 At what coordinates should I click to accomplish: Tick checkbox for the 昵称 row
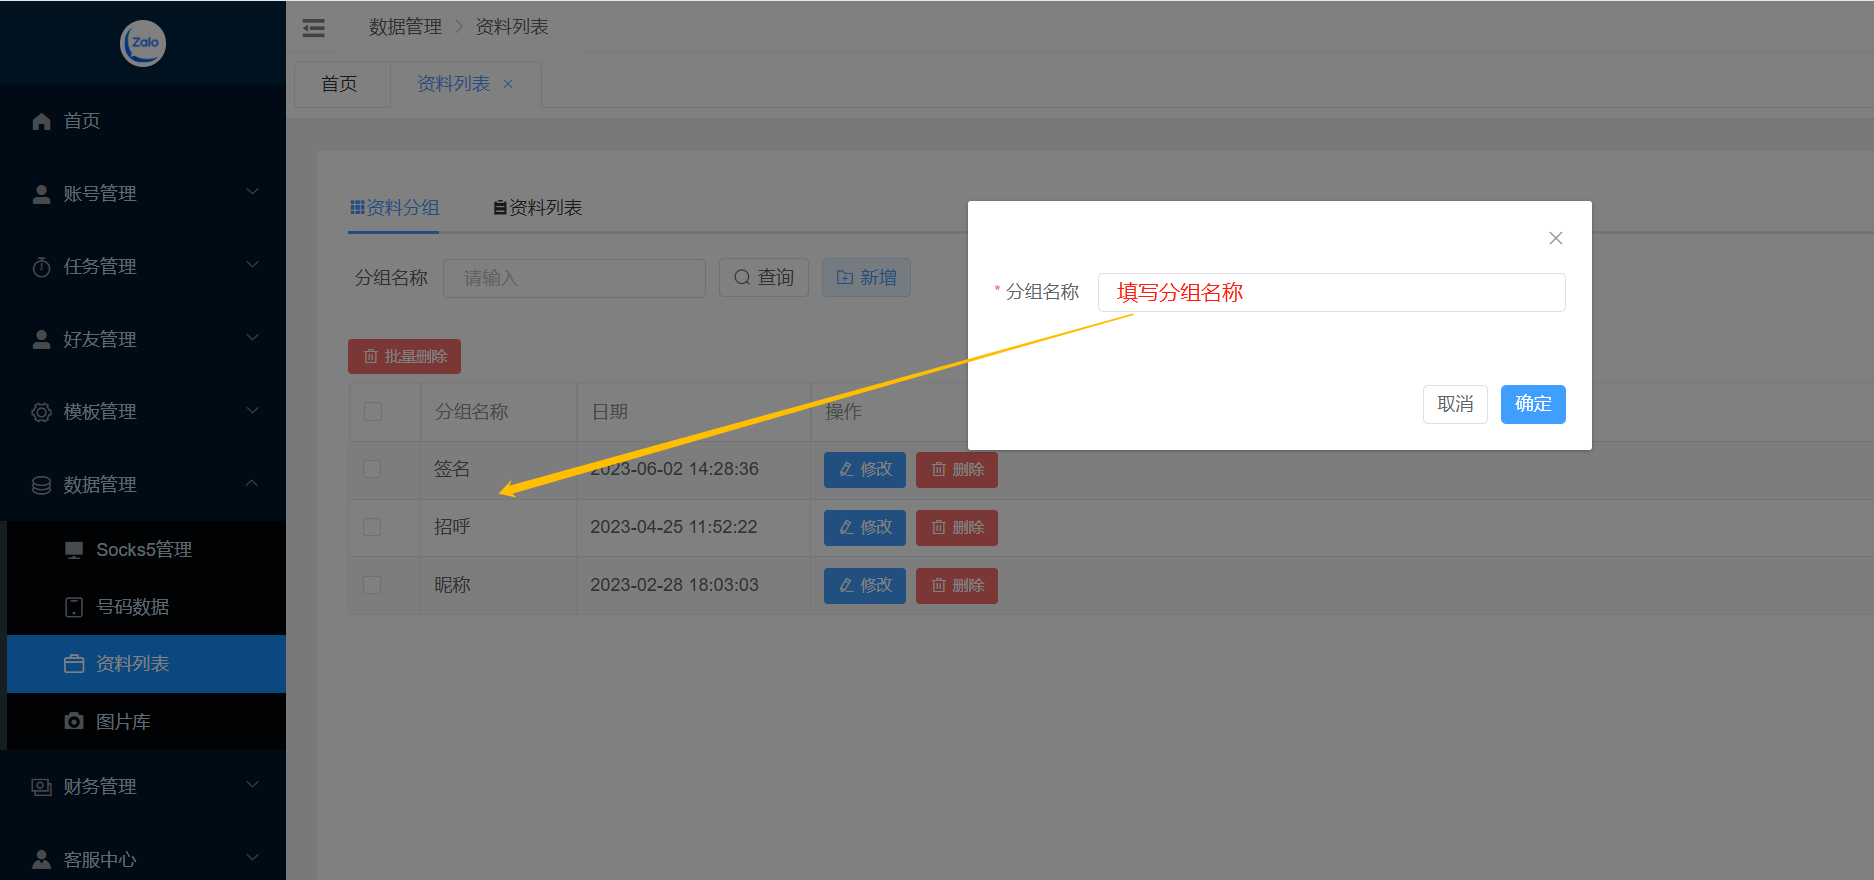click(372, 585)
